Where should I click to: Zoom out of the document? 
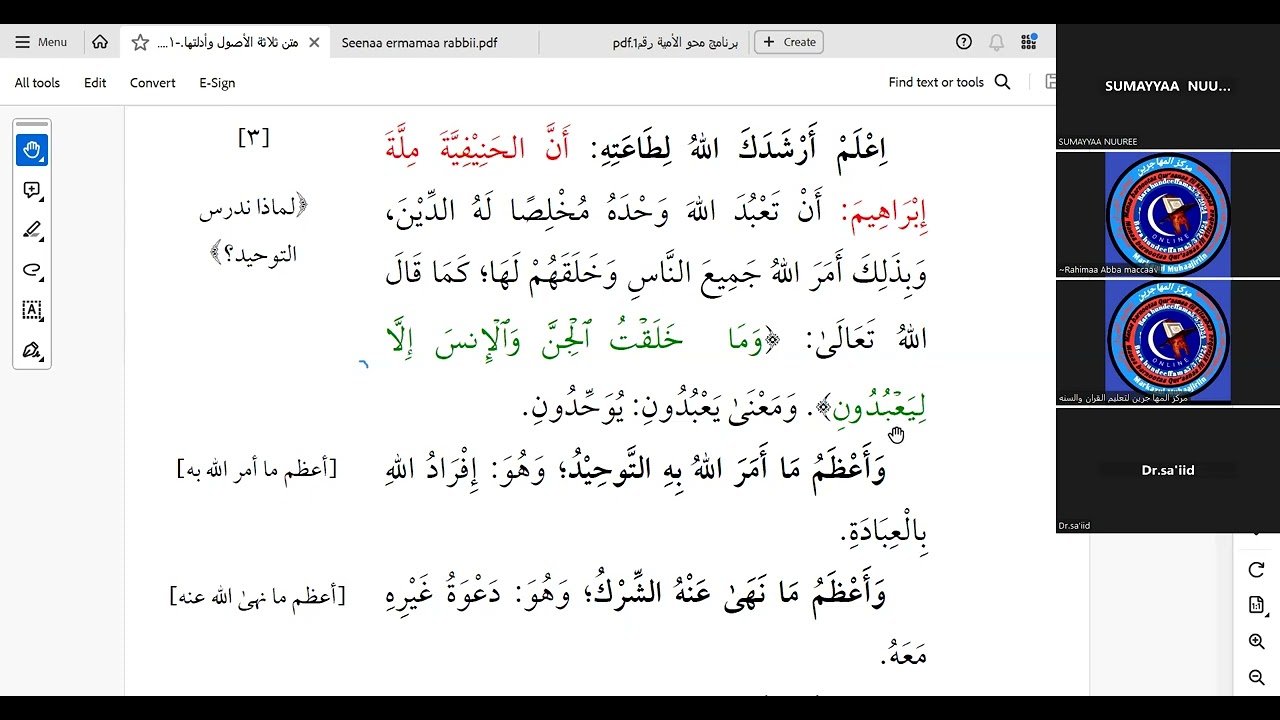1257,678
